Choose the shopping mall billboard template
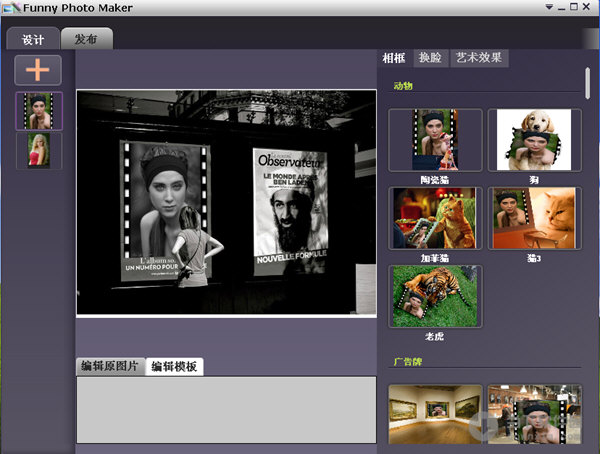Image resolution: width=600 pixels, height=454 pixels. coord(535,415)
